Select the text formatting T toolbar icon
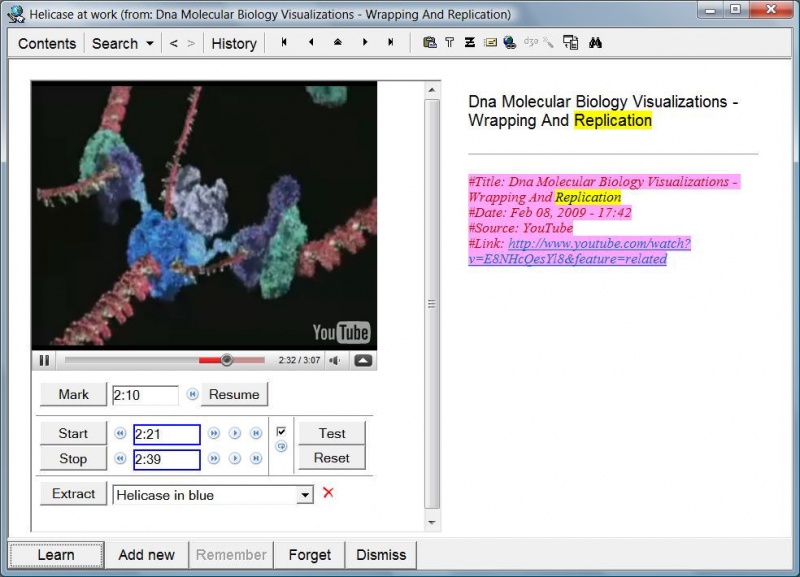Image resolution: width=800 pixels, height=577 pixels. point(449,42)
